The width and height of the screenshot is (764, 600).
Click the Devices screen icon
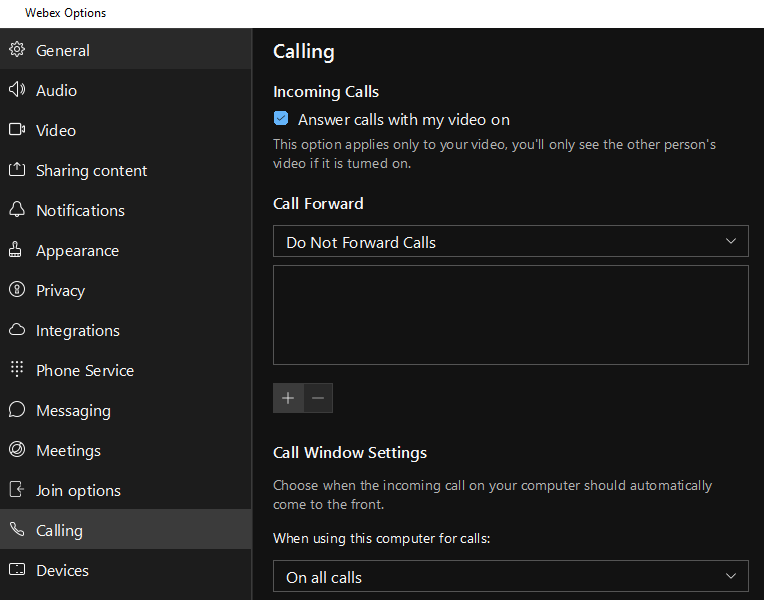pyautogui.click(x=17, y=569)
